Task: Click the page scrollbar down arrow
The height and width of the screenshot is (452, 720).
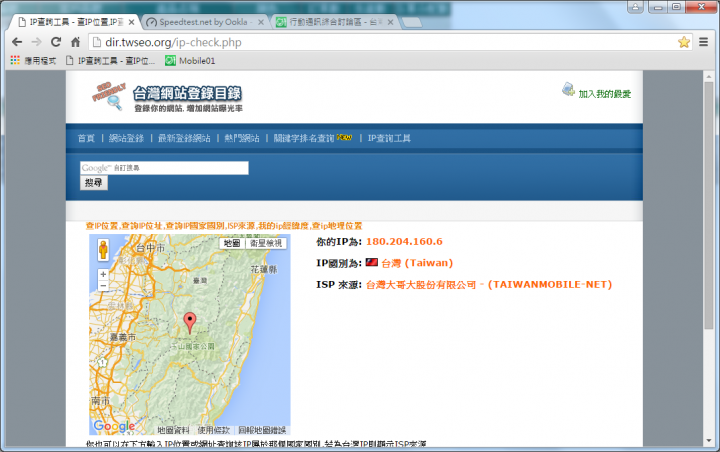Action: (709, 441)
